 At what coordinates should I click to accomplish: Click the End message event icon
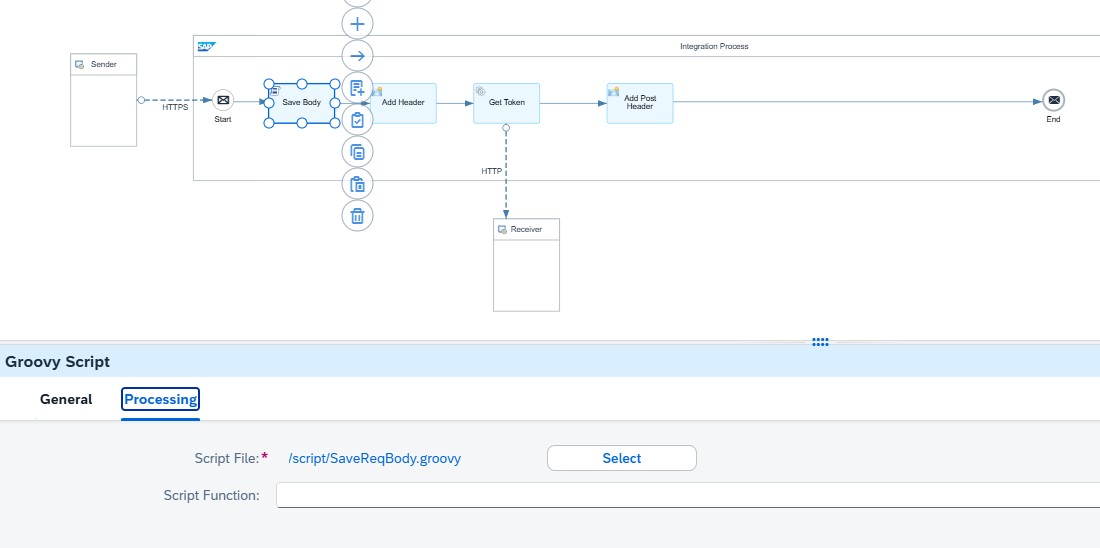(x=1052, y=101)
